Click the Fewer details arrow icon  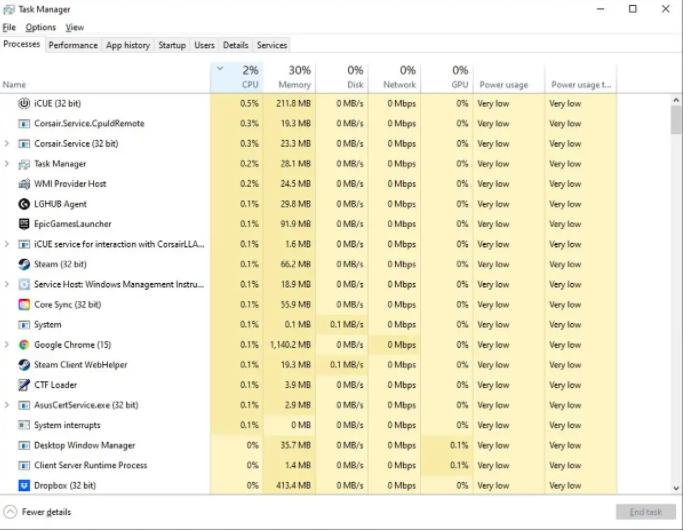point(10,512)
